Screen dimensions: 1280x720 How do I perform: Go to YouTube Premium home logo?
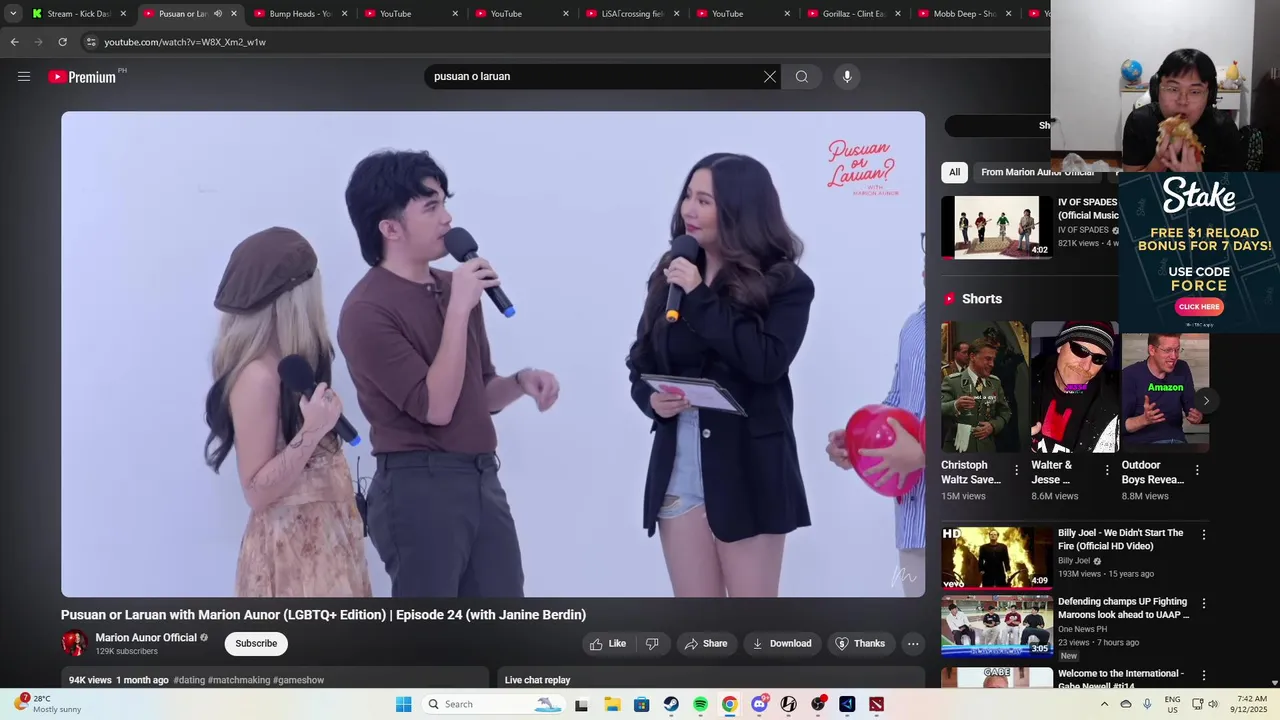[x=83, y=76]
